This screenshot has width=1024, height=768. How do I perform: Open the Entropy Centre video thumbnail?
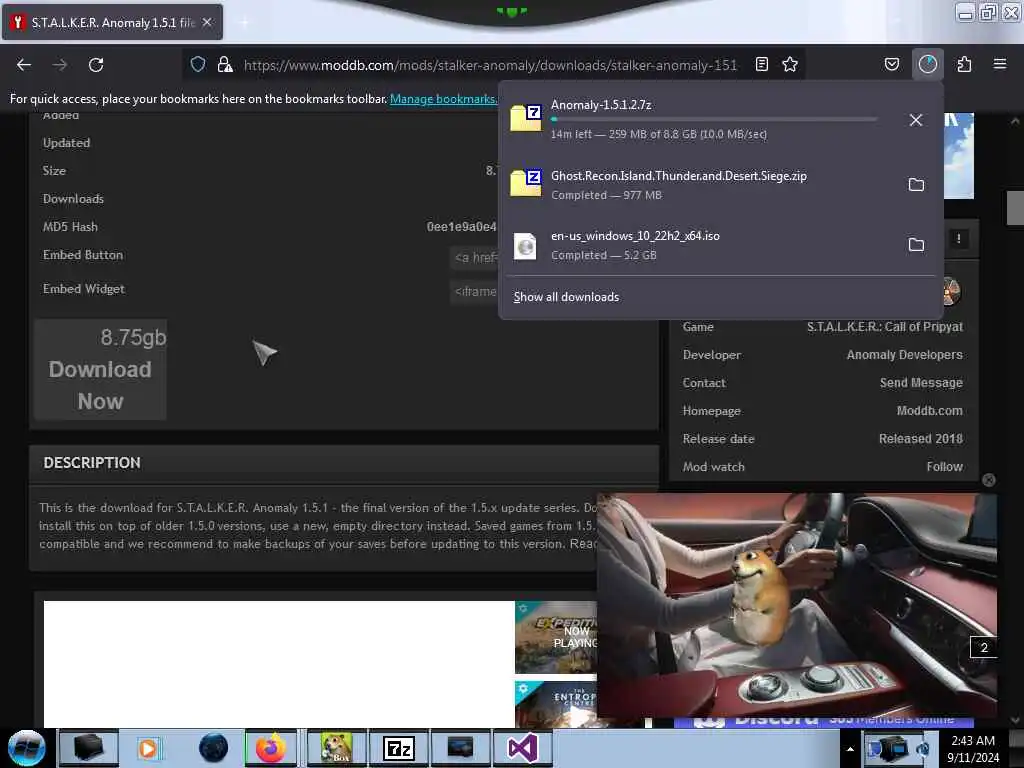pyautogui.click(x=556, y=705)
